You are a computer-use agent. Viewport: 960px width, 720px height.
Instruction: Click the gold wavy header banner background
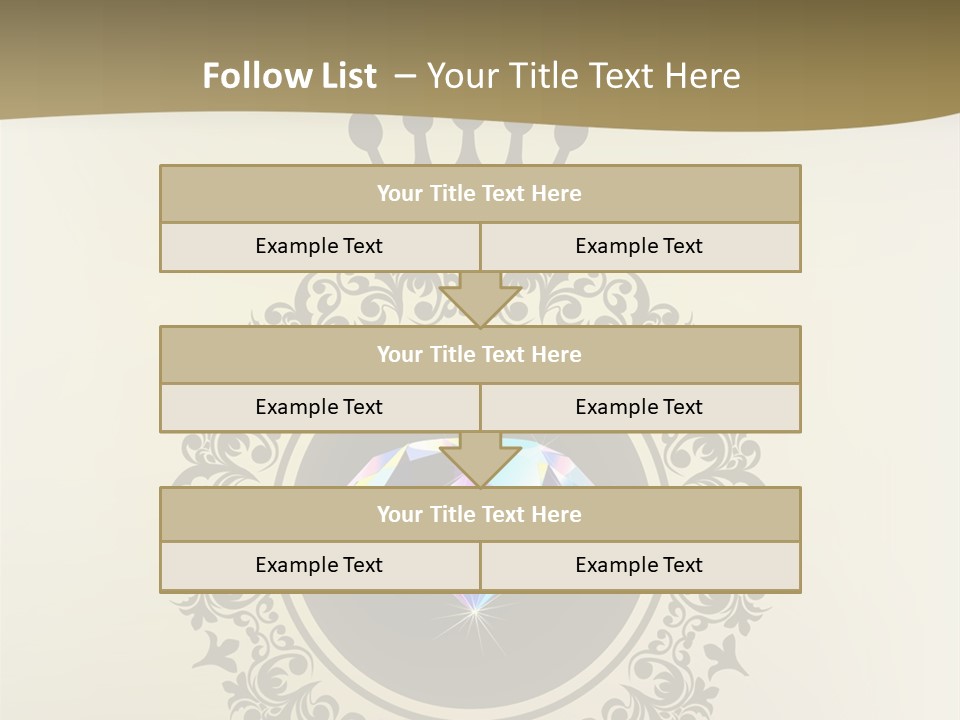pyautogui.click(x=850, y=60)
